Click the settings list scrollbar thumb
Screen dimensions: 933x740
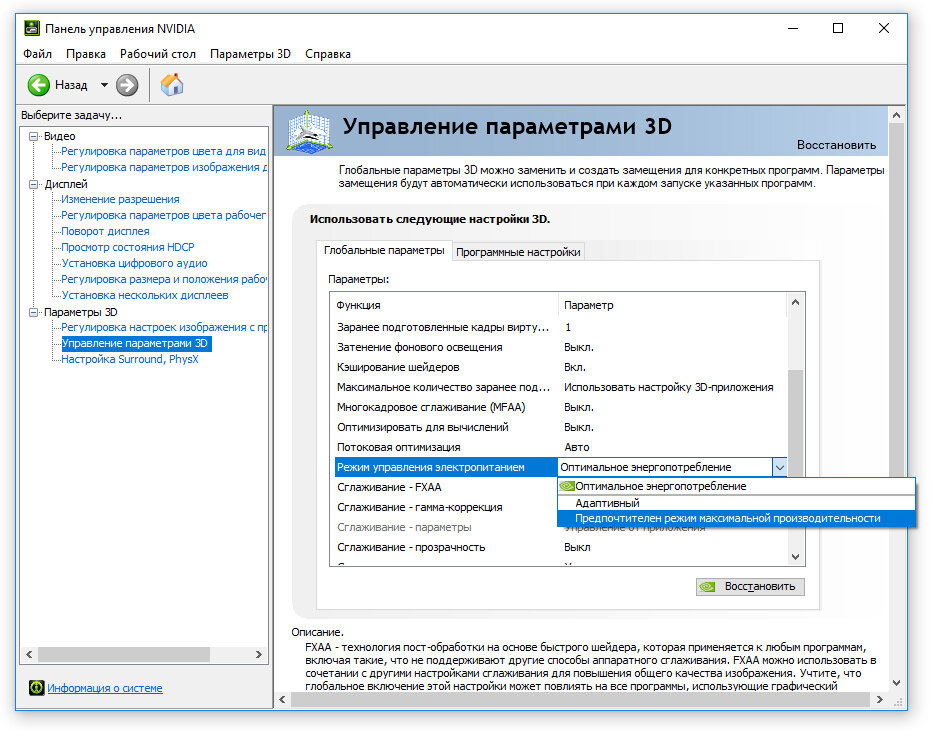pos(796,422)
